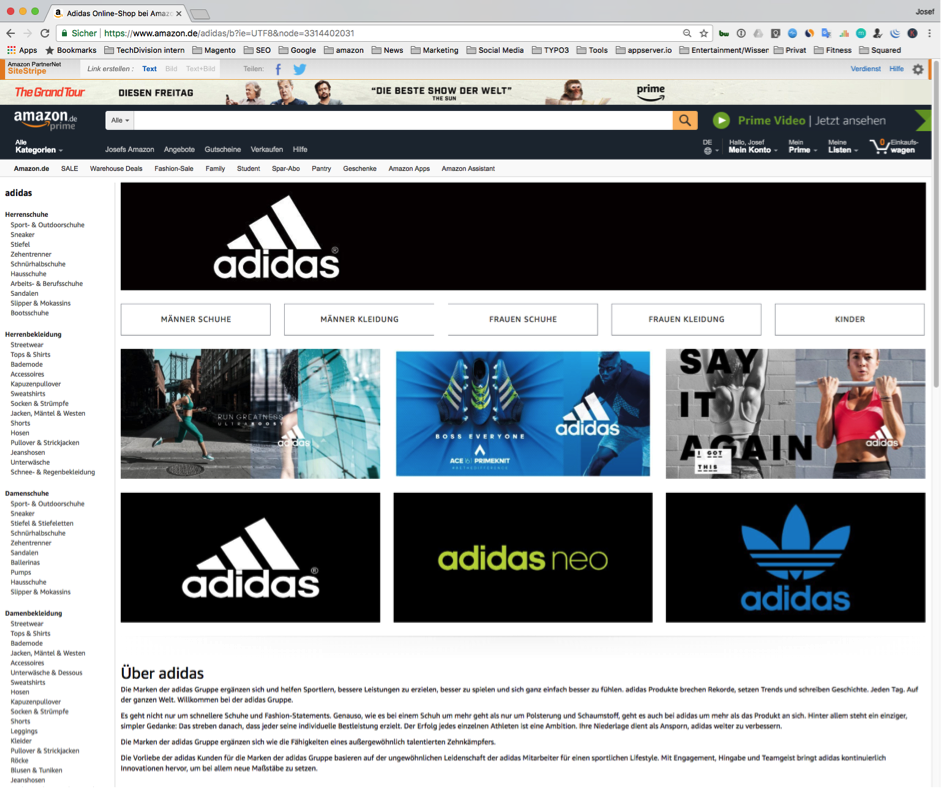The width and height of the screenshot is (941, 788).
Task: Select Angebote in the navigation bar
Action: 179,149
